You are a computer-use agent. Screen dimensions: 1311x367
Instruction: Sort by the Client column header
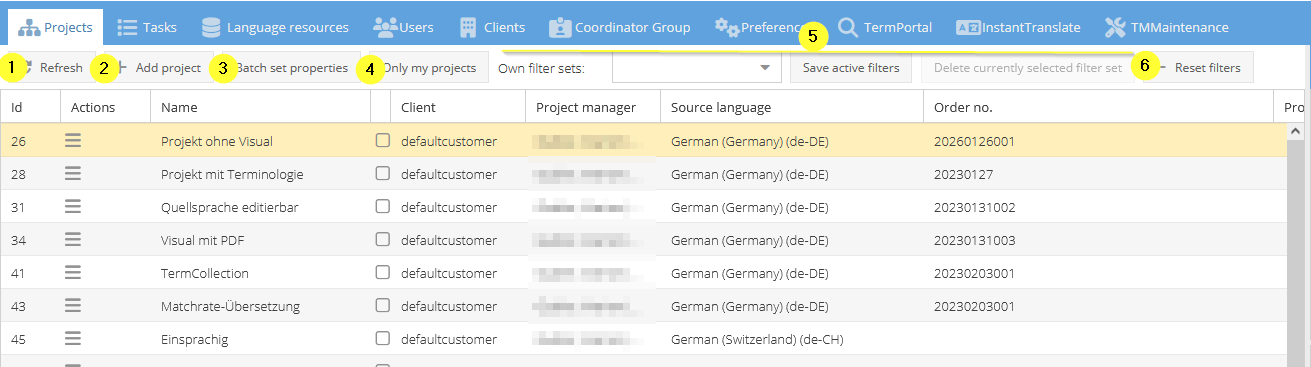pos(458,107)
